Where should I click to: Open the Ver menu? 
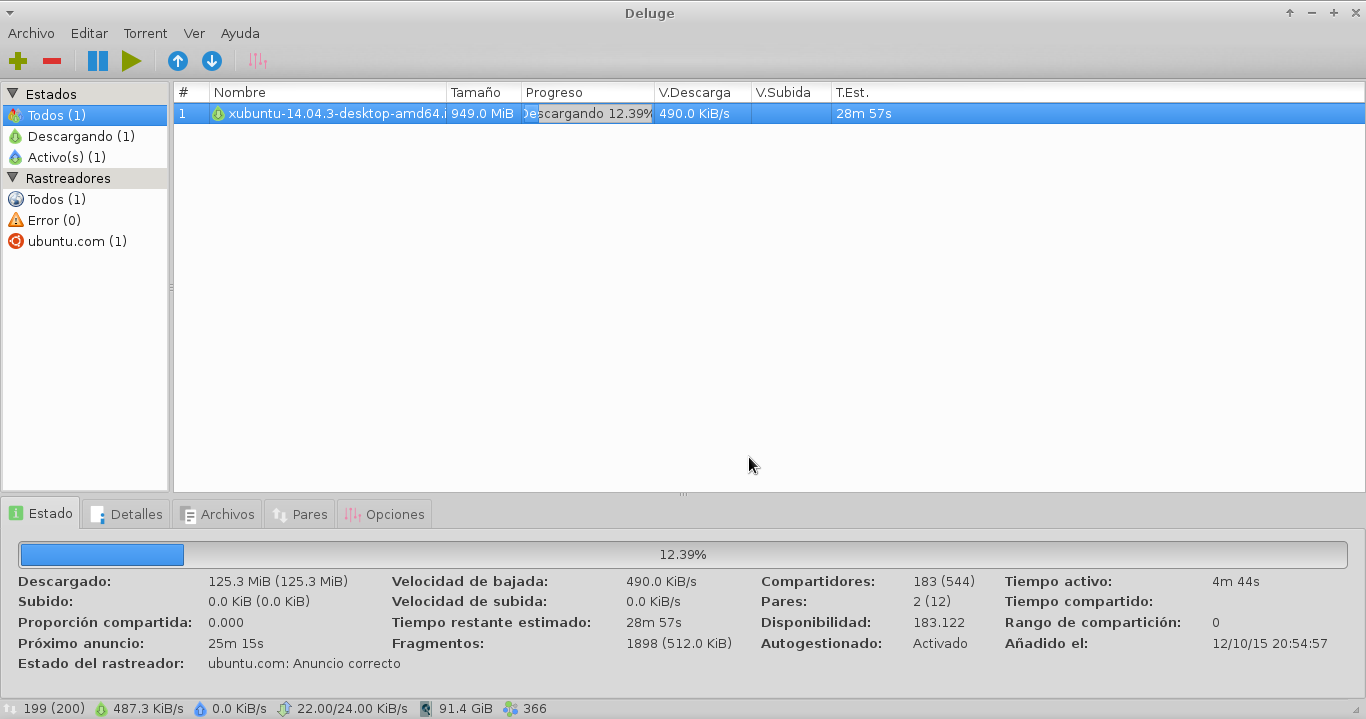tap(194, 33)
